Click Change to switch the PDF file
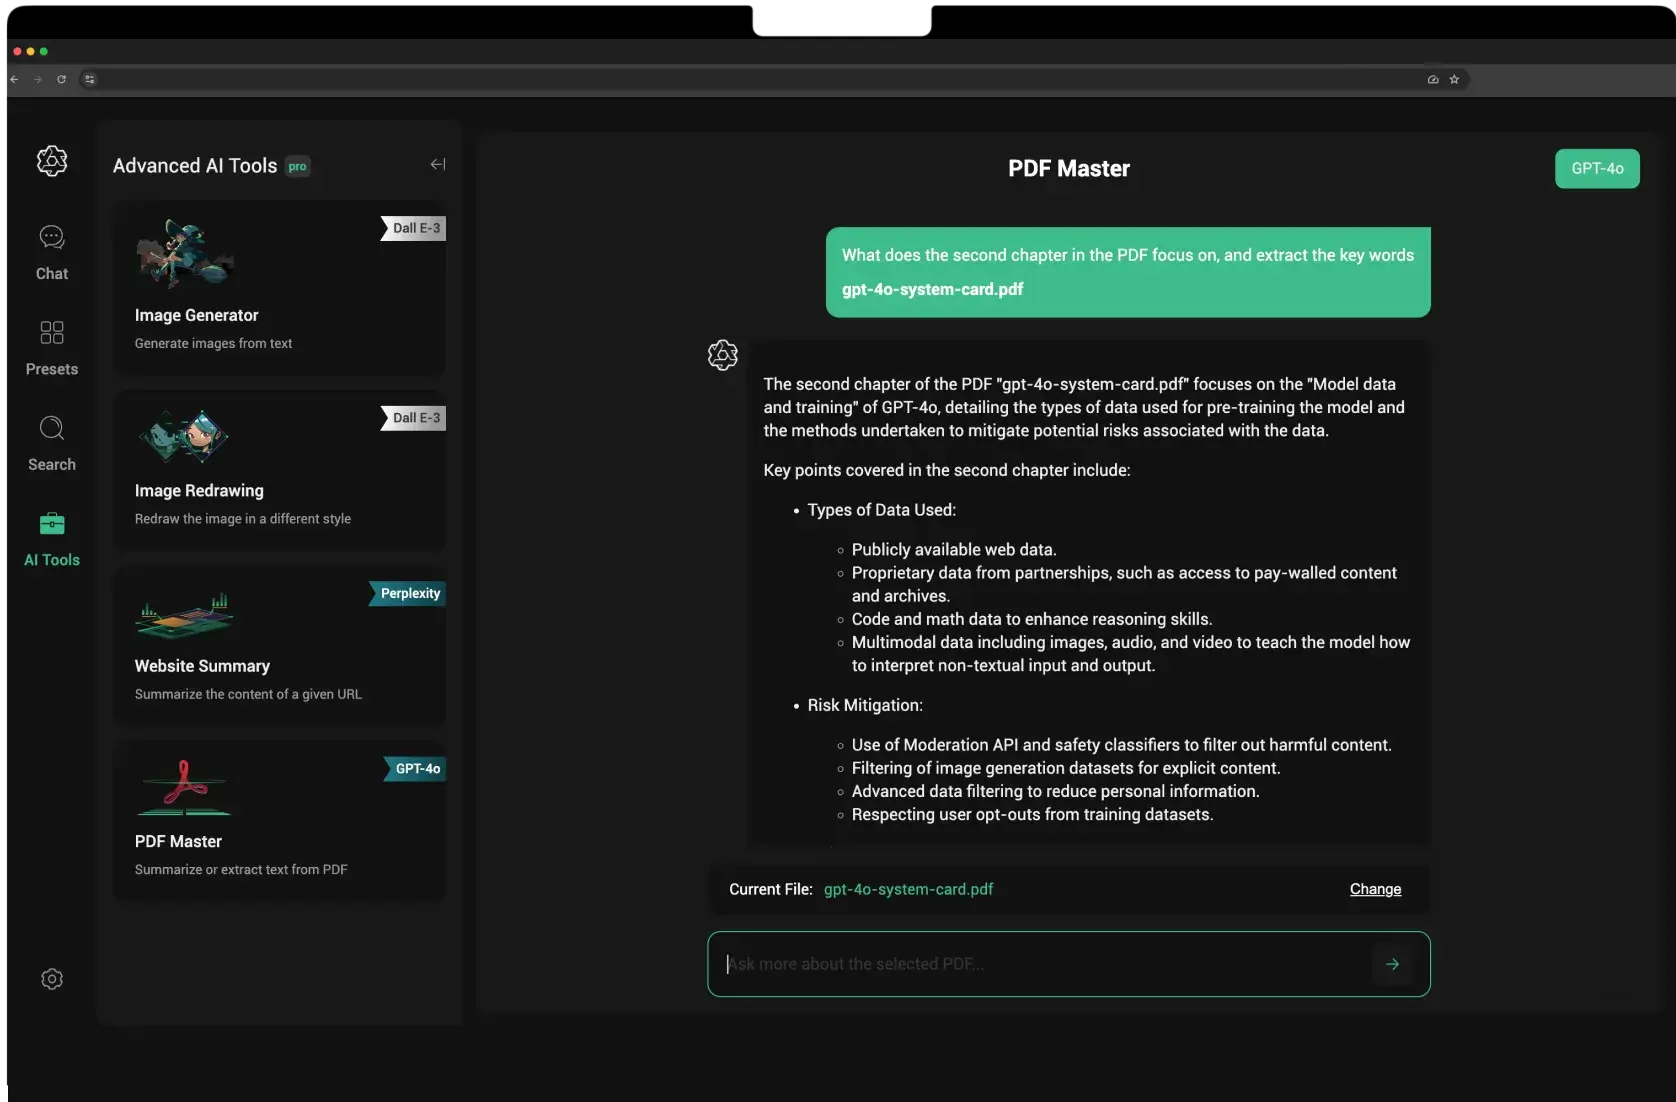The height and width of the screenshot is (1102, 1676). [1375, 889]
